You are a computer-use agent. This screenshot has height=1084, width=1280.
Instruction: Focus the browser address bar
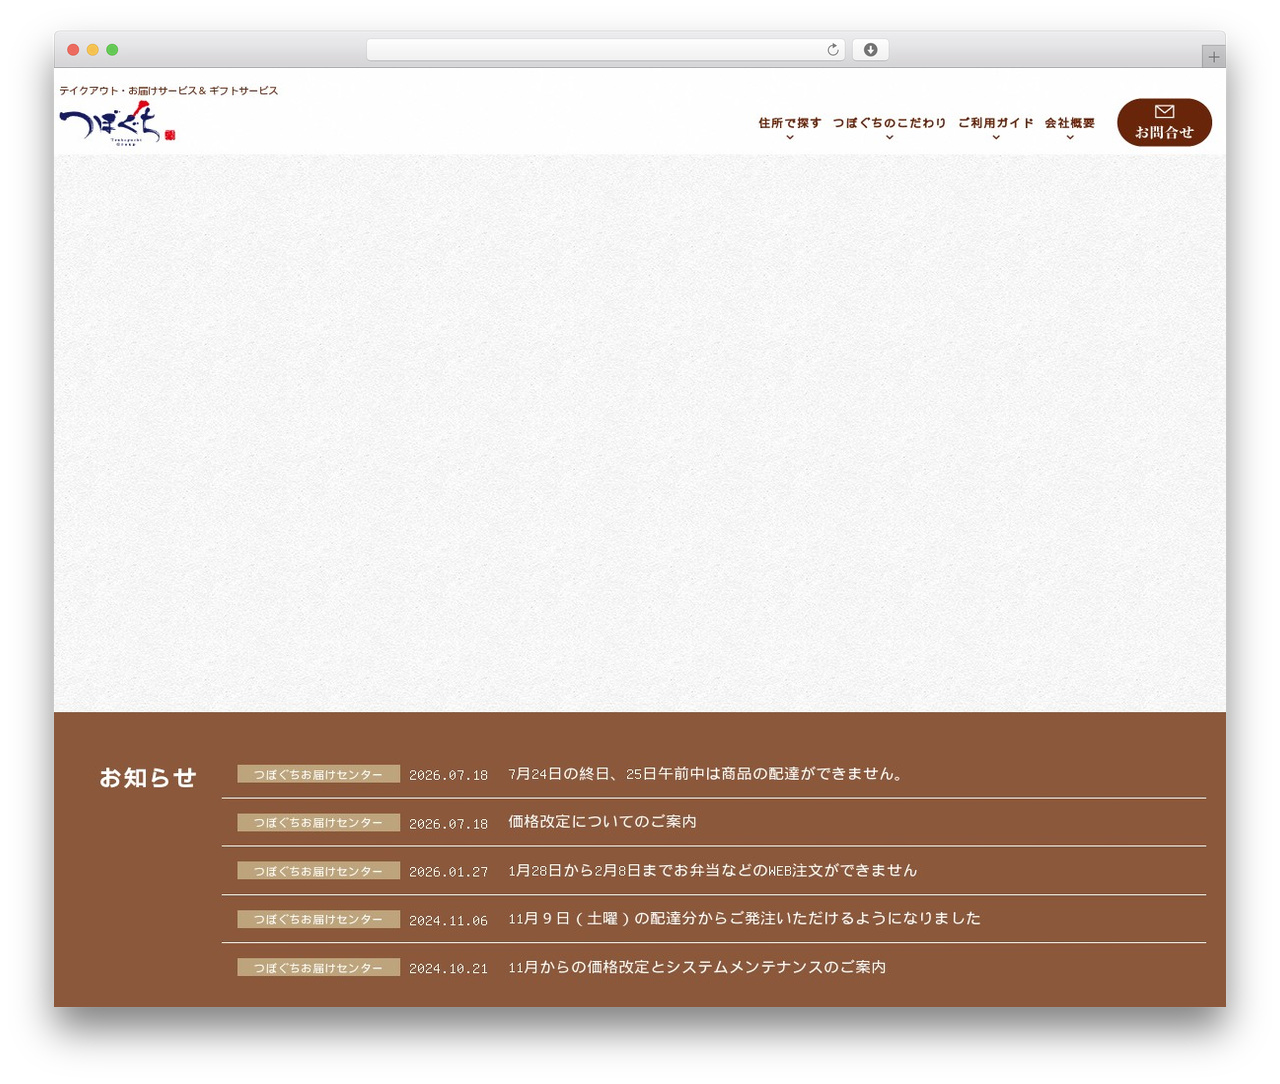pyautogui.click(x=605, y=50)
